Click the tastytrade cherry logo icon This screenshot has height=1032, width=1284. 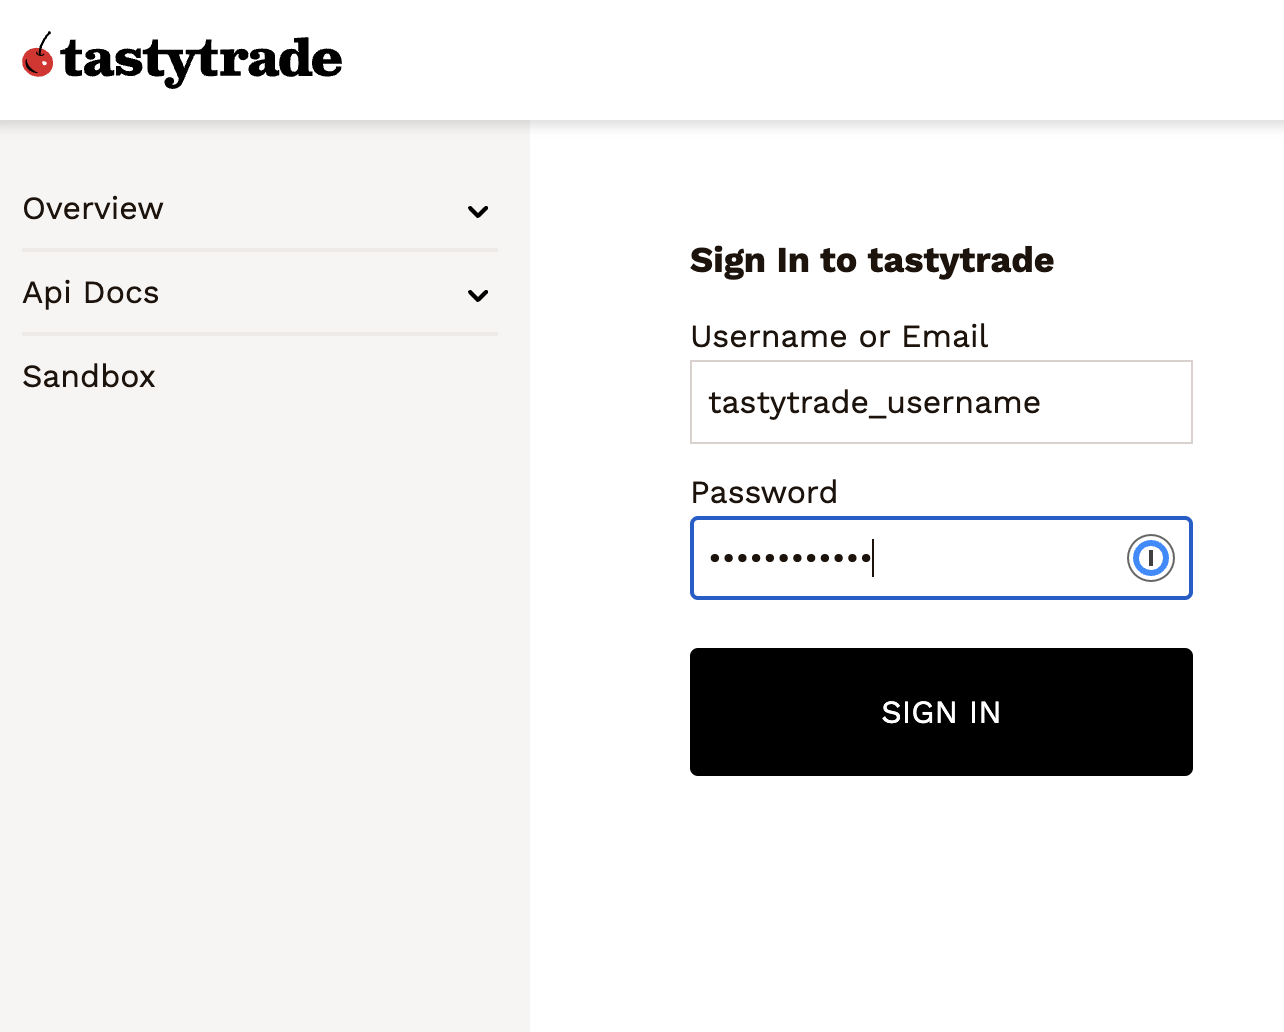[x=39, y=60]
